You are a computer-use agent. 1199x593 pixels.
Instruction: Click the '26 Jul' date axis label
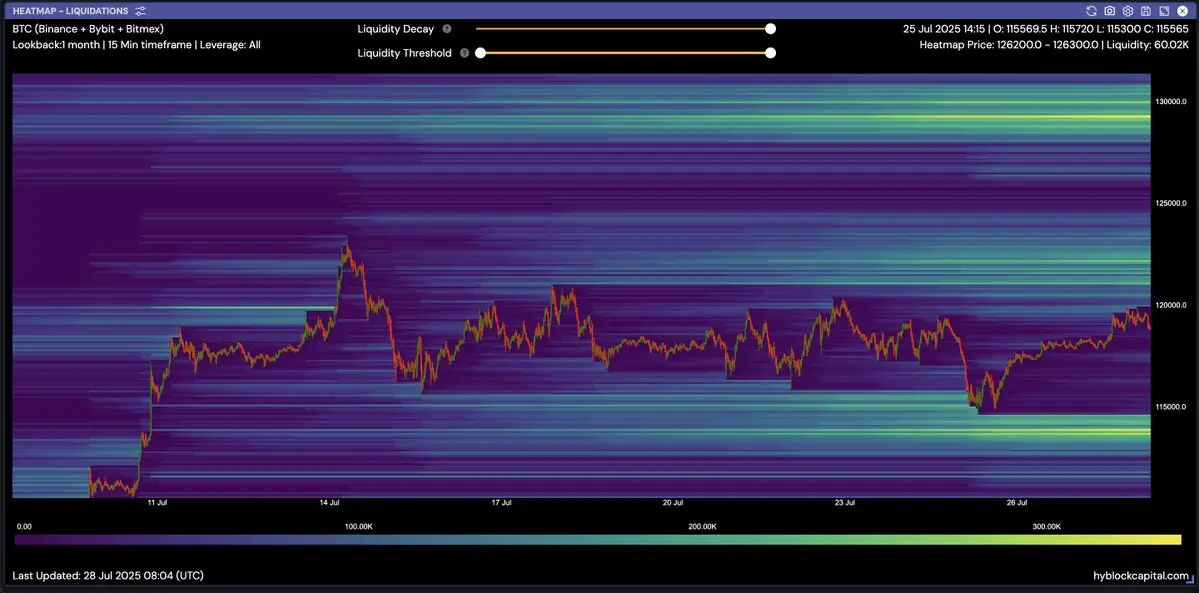(1016, 503)
